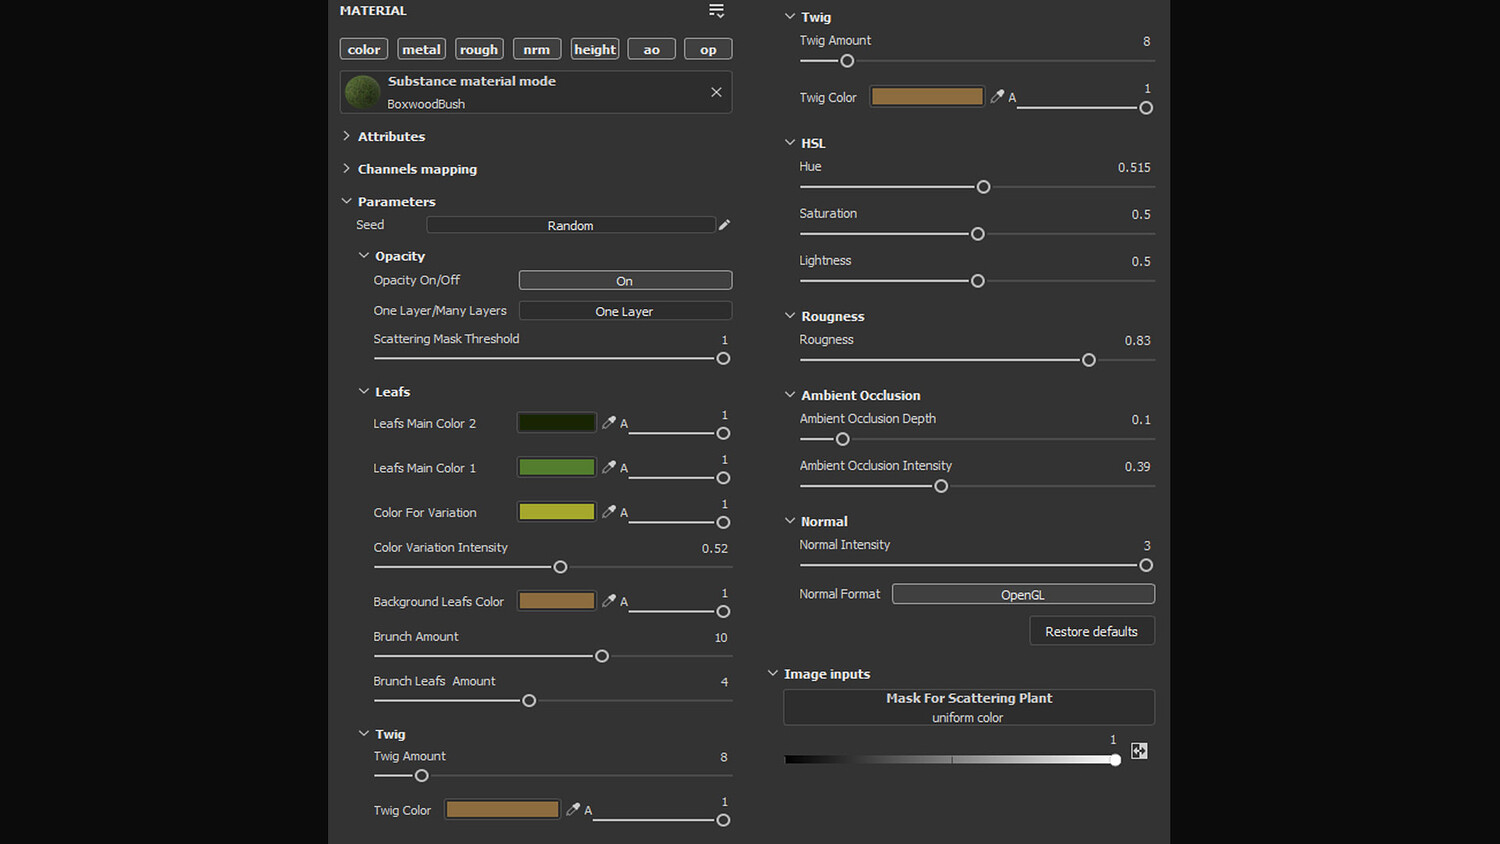Open the Normal Format OpenGL dropdown

(x=1022, y=594)
